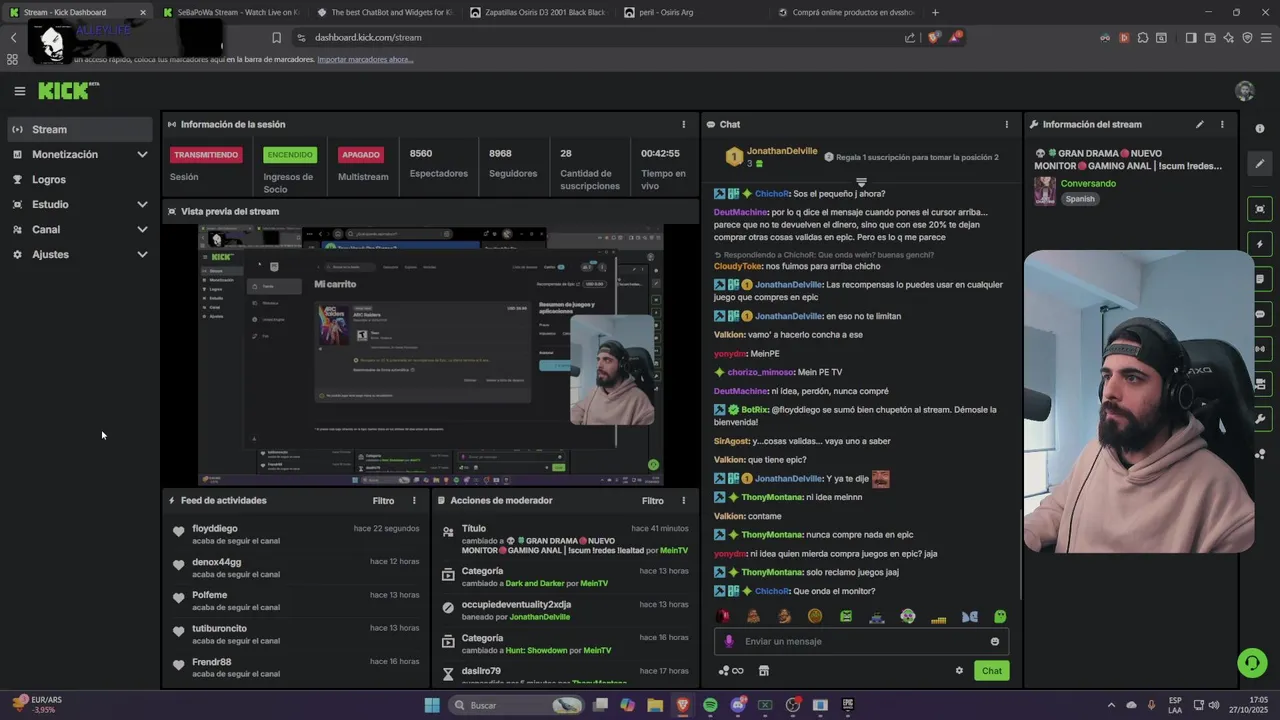Insert the gold coin face emote

[x=815, y=617]
